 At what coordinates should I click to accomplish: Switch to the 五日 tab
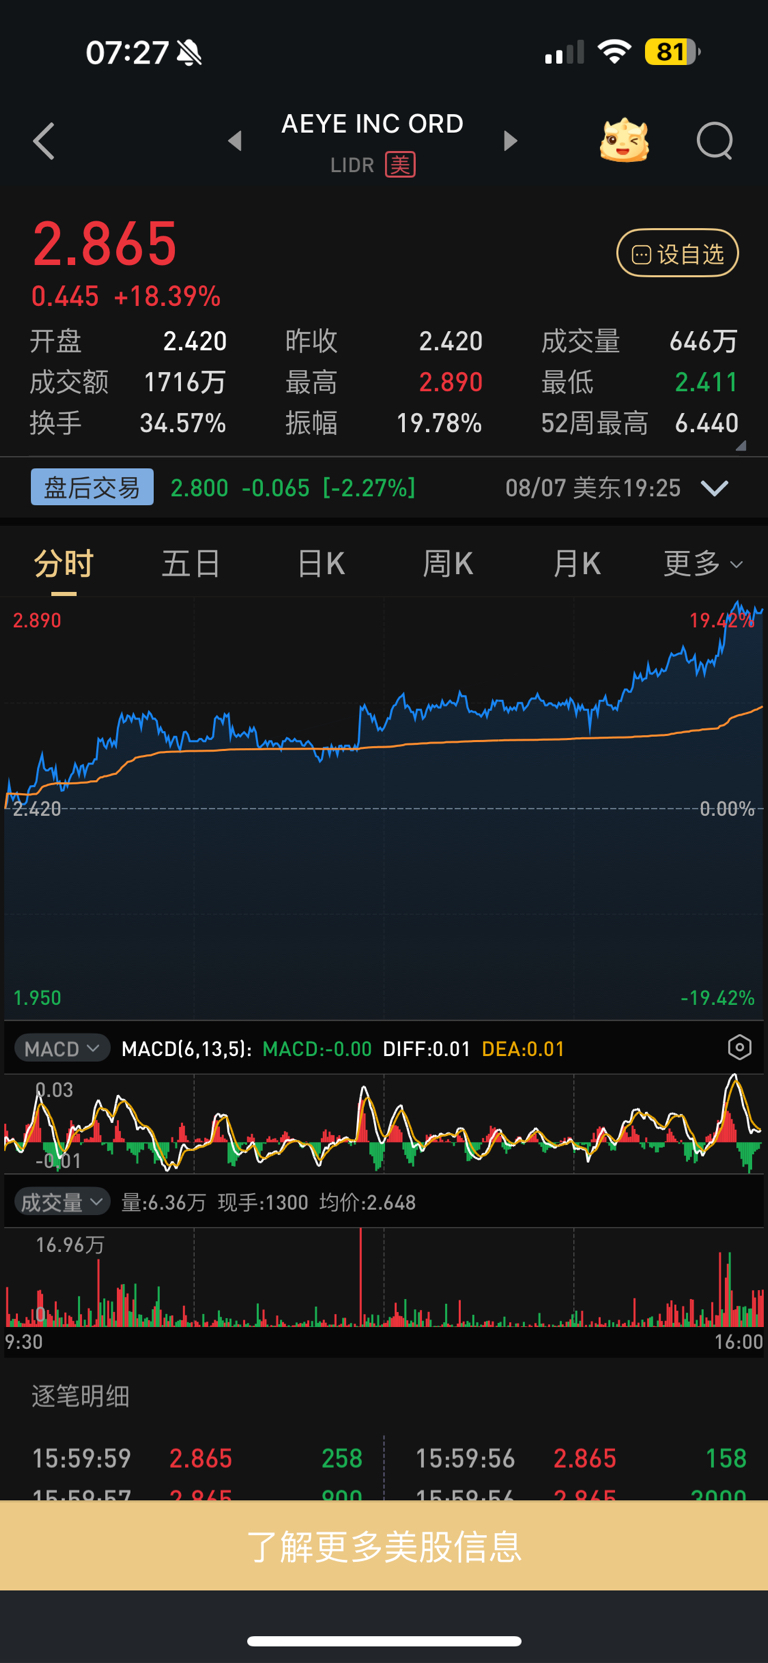[x=191, y=564]
